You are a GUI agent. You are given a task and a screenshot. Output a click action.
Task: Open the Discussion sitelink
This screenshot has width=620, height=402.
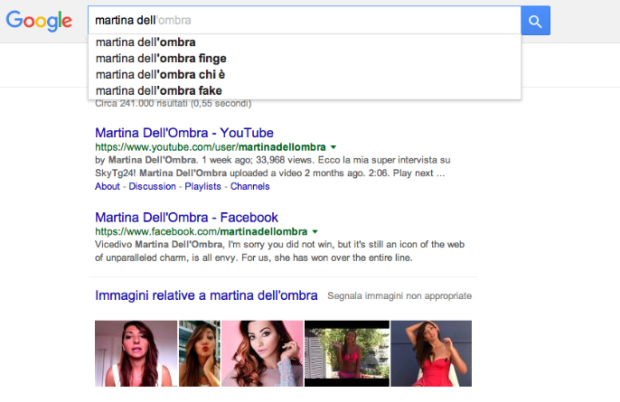tap(152, 186)
